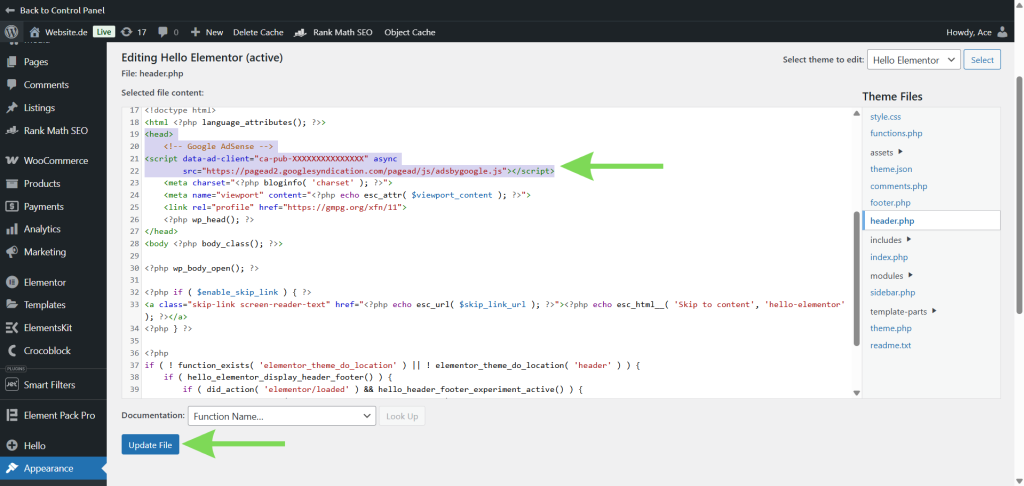Open the updates icon showing 17
The image size is (1024, 486).
coord(126,32)
